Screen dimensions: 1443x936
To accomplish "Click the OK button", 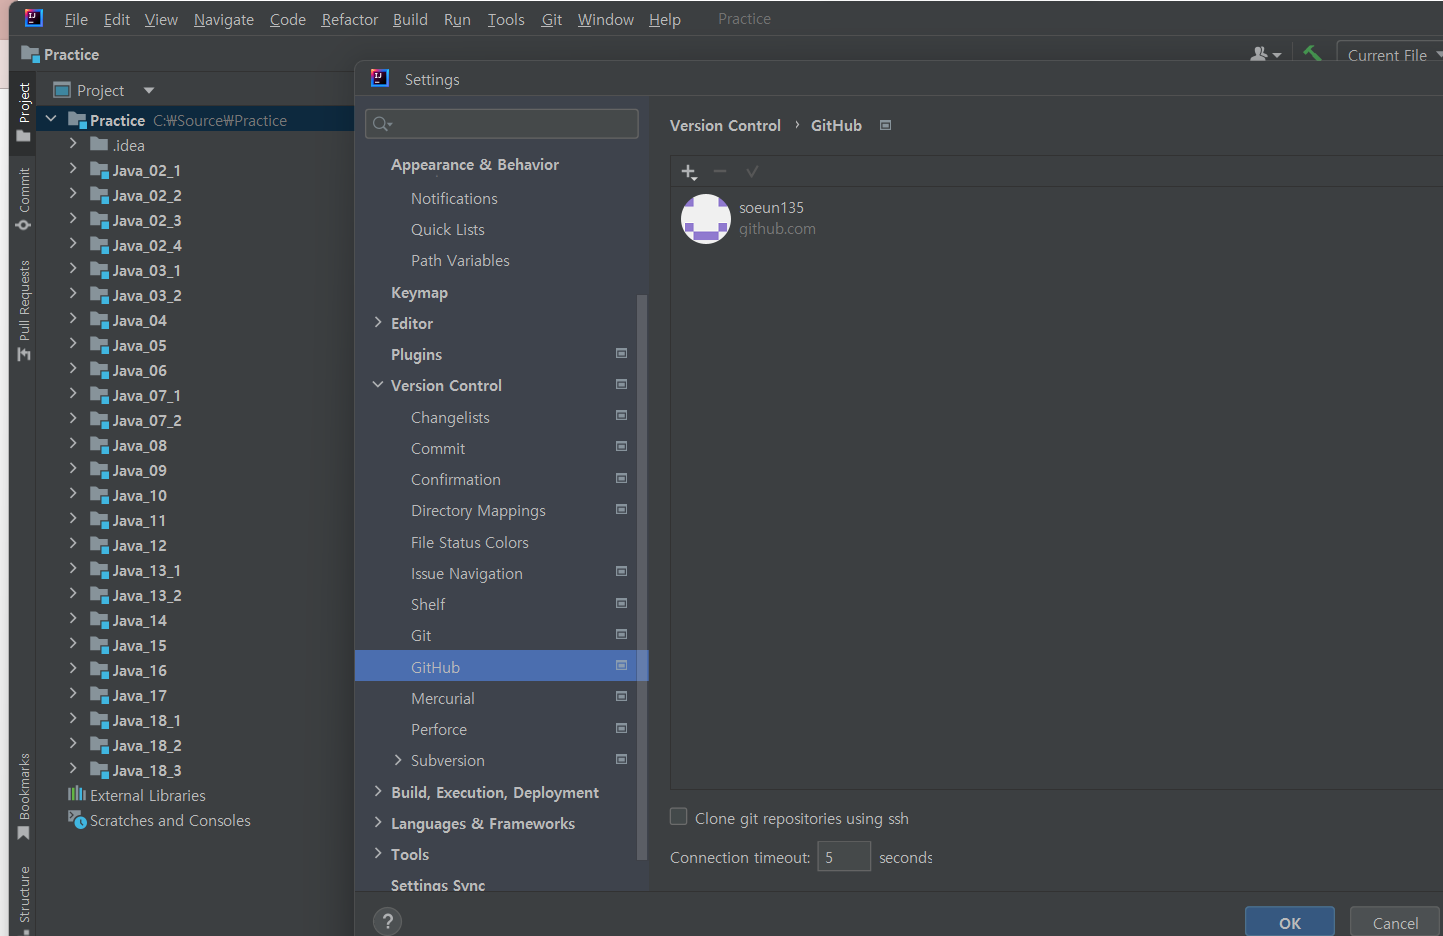I will coord(1290,922).
